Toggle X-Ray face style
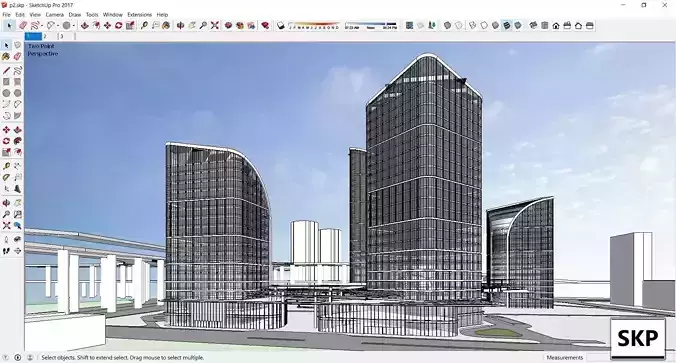This screenshot has width=676, height=363. pos(447,26)
